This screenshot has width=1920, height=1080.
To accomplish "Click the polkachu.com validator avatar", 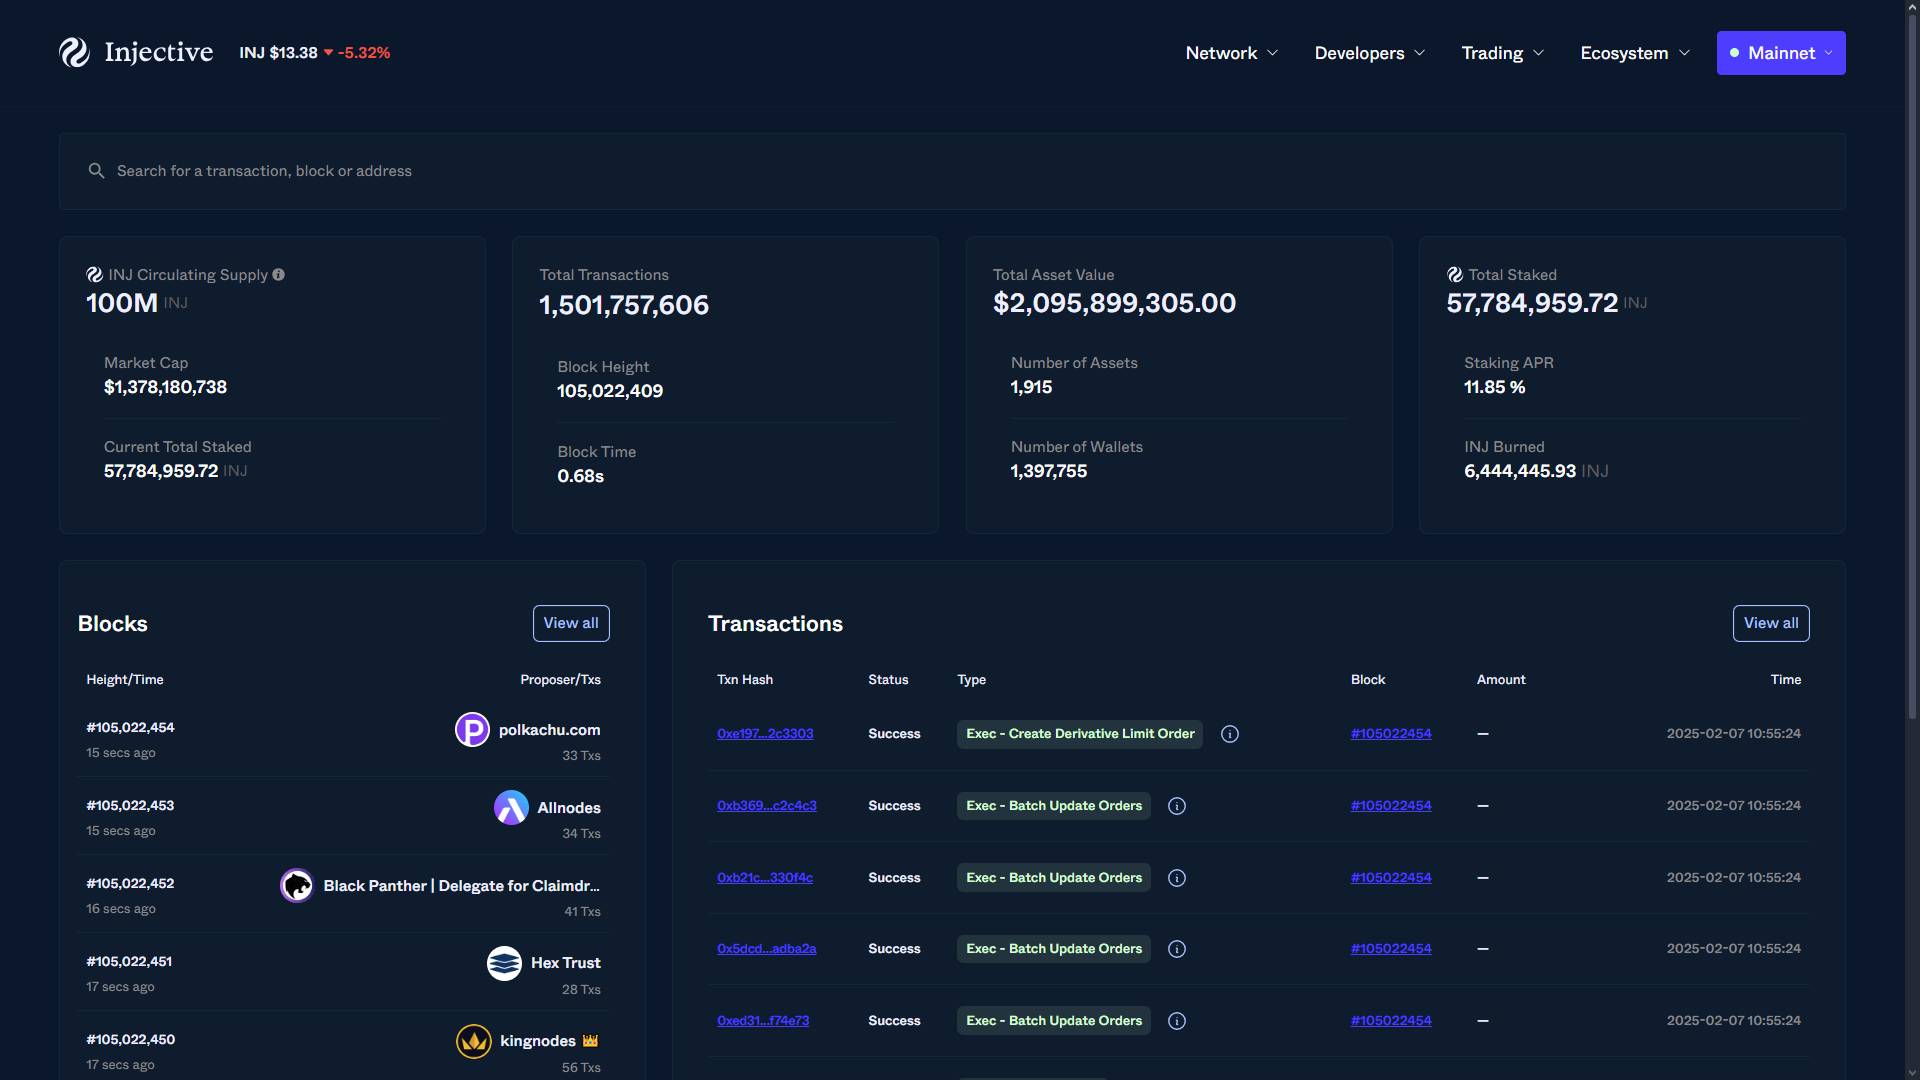I will tap(472, 730).
